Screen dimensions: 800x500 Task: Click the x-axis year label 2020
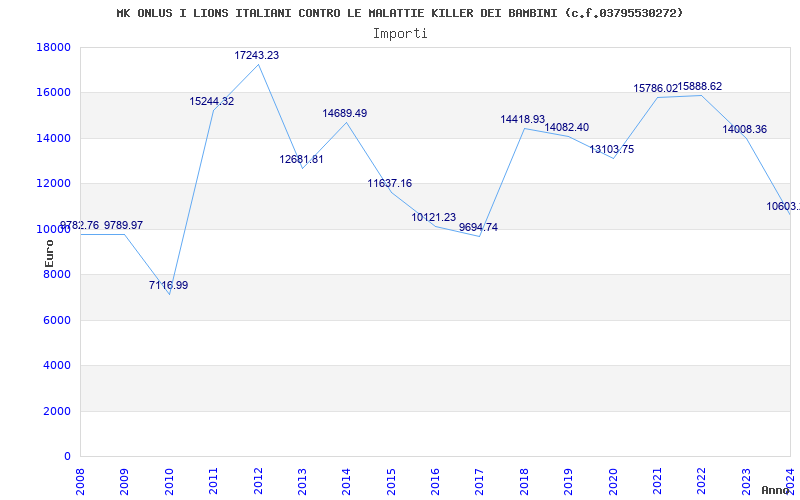coord(613,481)
